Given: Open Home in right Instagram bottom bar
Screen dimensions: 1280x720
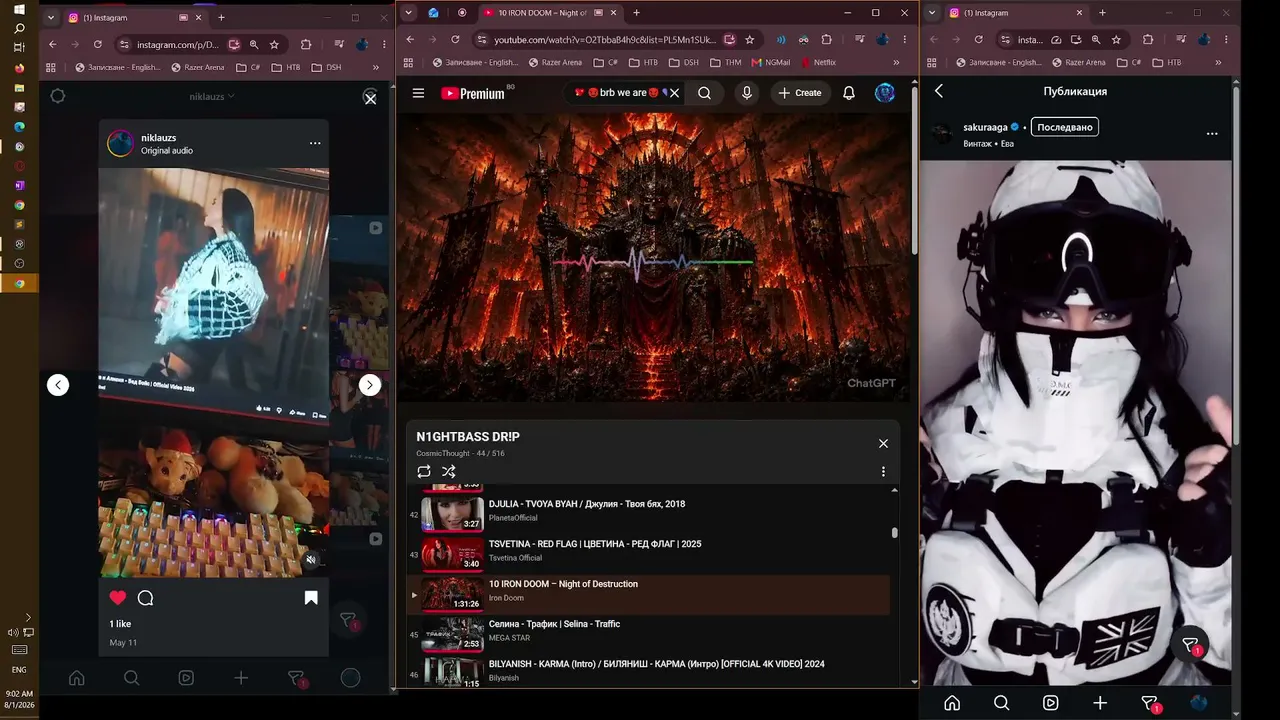Looking at the screenshot, I should 952,703.
